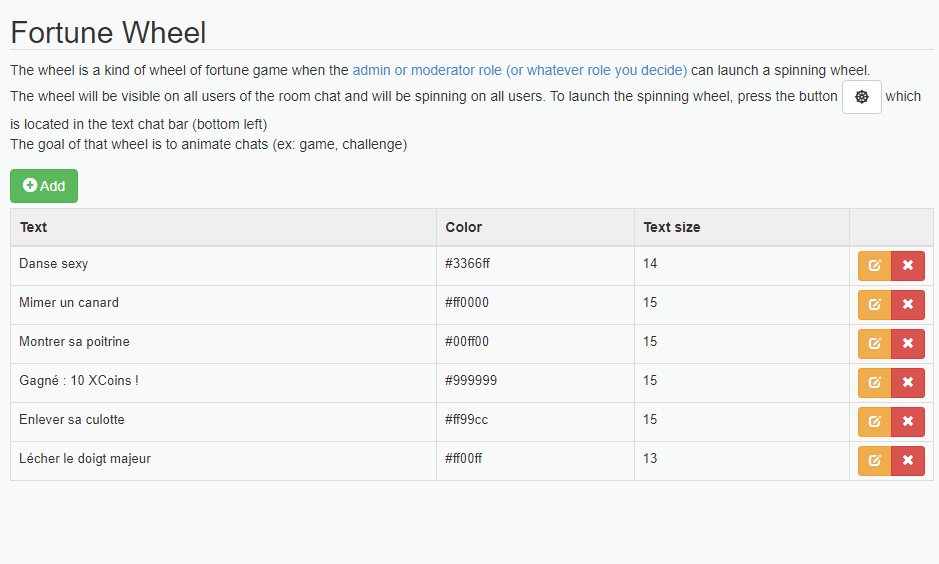This screenshot has height=564, width=939.
Task: Click the Text size column header
Action: click(671, 227)
